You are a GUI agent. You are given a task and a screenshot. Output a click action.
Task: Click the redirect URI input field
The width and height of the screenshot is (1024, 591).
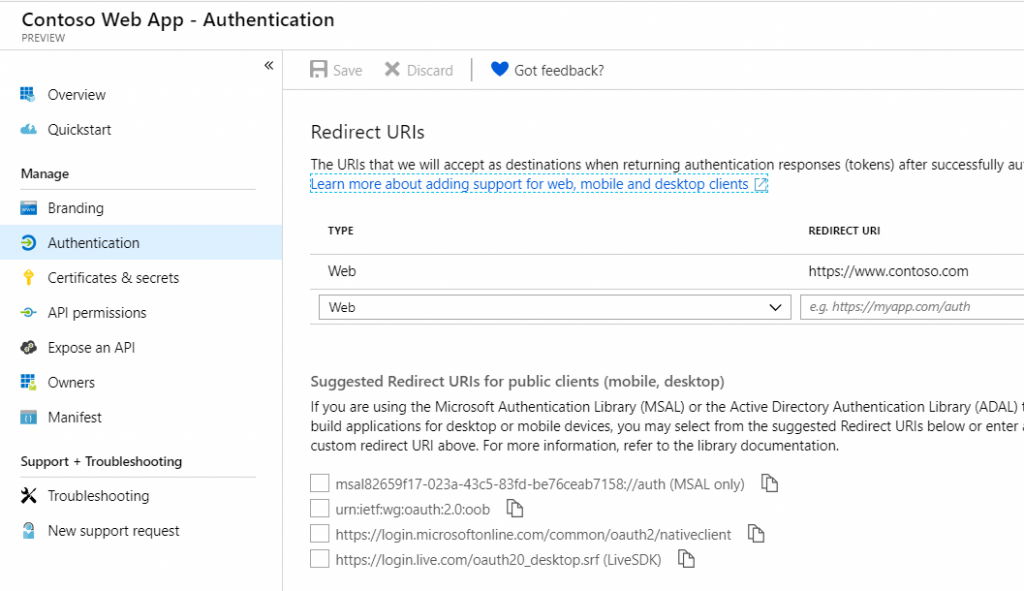coord(912,307)
